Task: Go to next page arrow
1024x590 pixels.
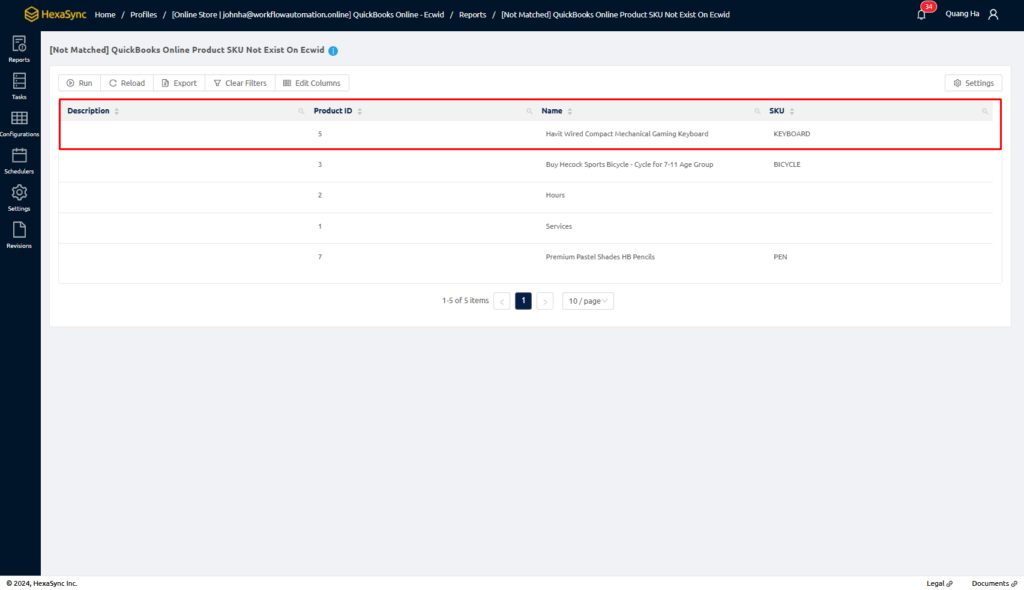Action: tap(545, 301)
